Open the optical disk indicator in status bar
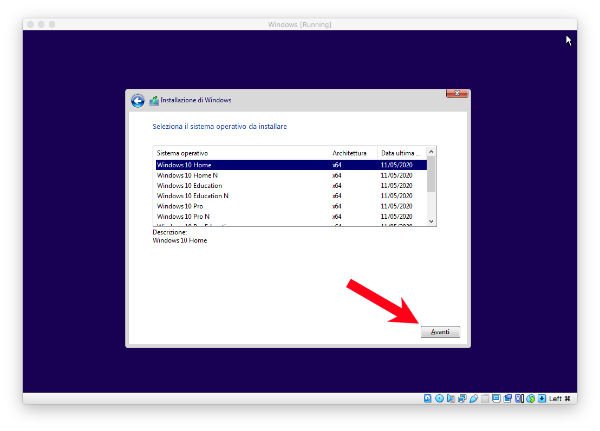This screenshot has height=431, width=600. click(439, 398)
